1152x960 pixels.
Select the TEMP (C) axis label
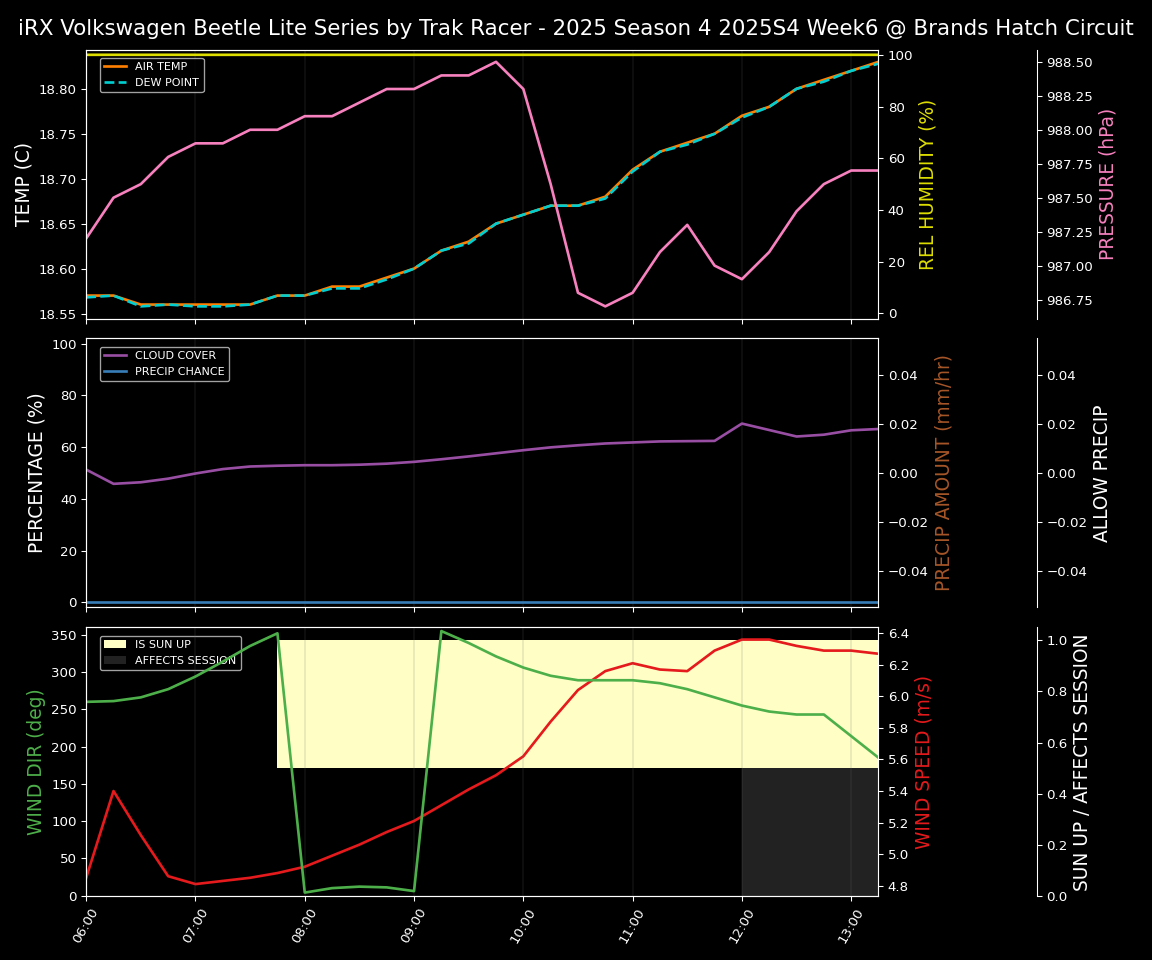tap(24, 184)
